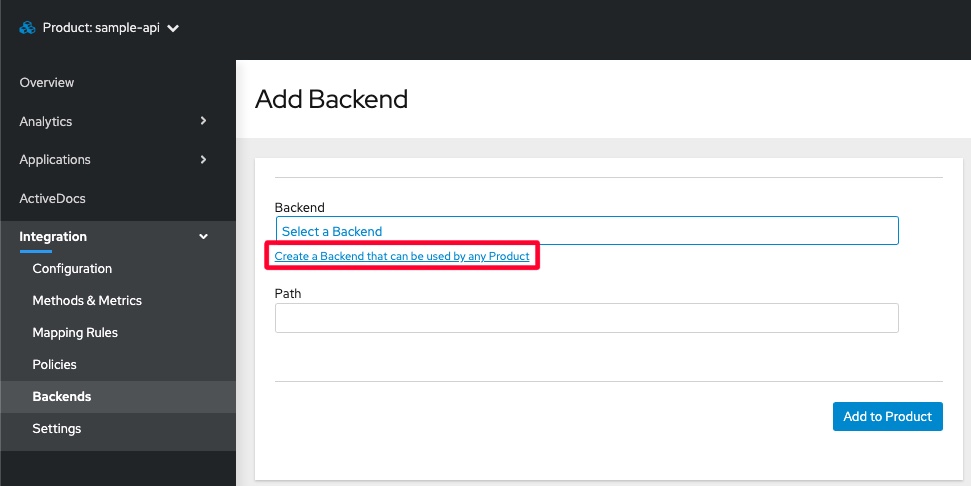Click into the Path input field

586,318
